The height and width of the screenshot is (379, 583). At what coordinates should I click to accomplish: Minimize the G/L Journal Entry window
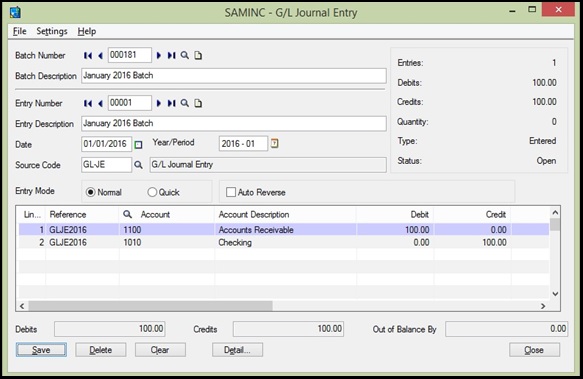tap(512, 11)
